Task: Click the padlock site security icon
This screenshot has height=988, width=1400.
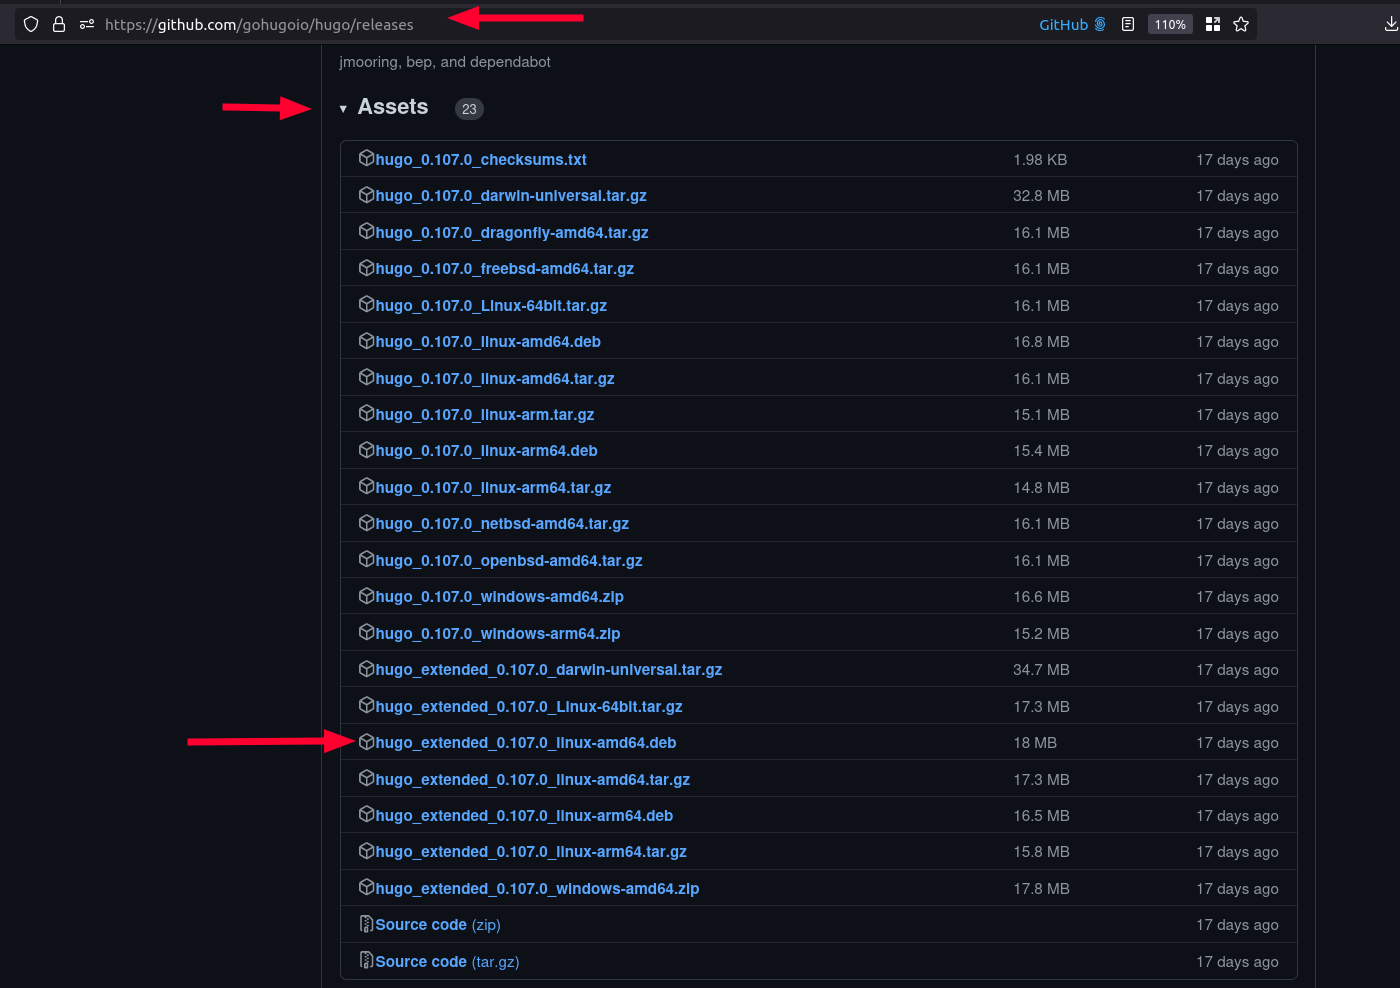Action: (59, 24)
